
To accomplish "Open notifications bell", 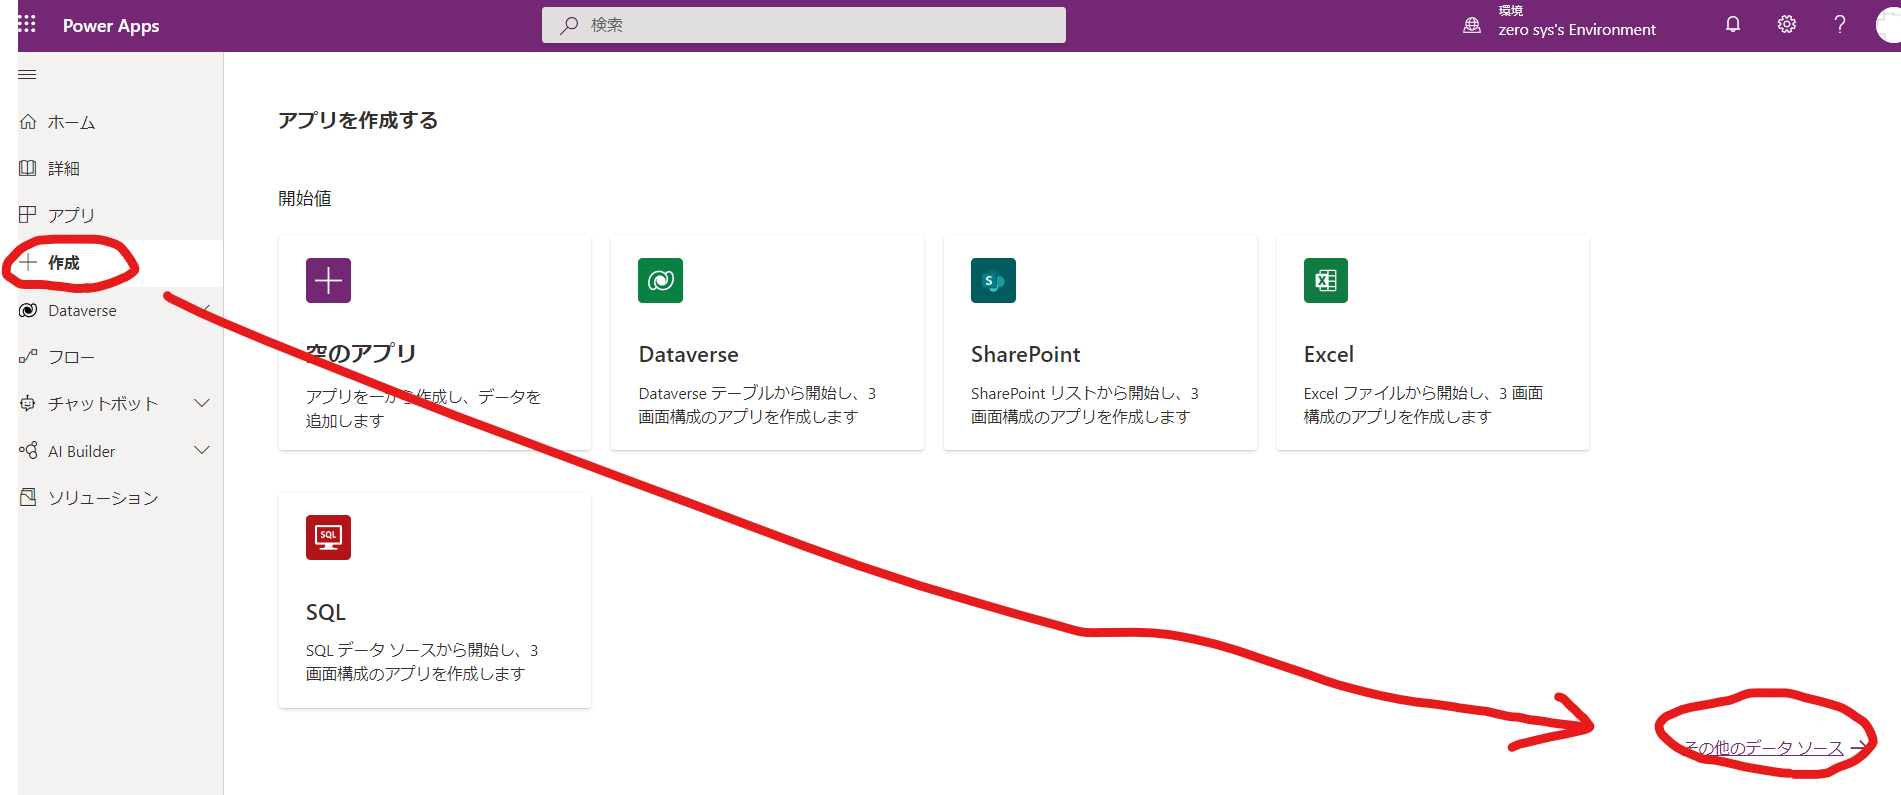I will point(1733,24).
